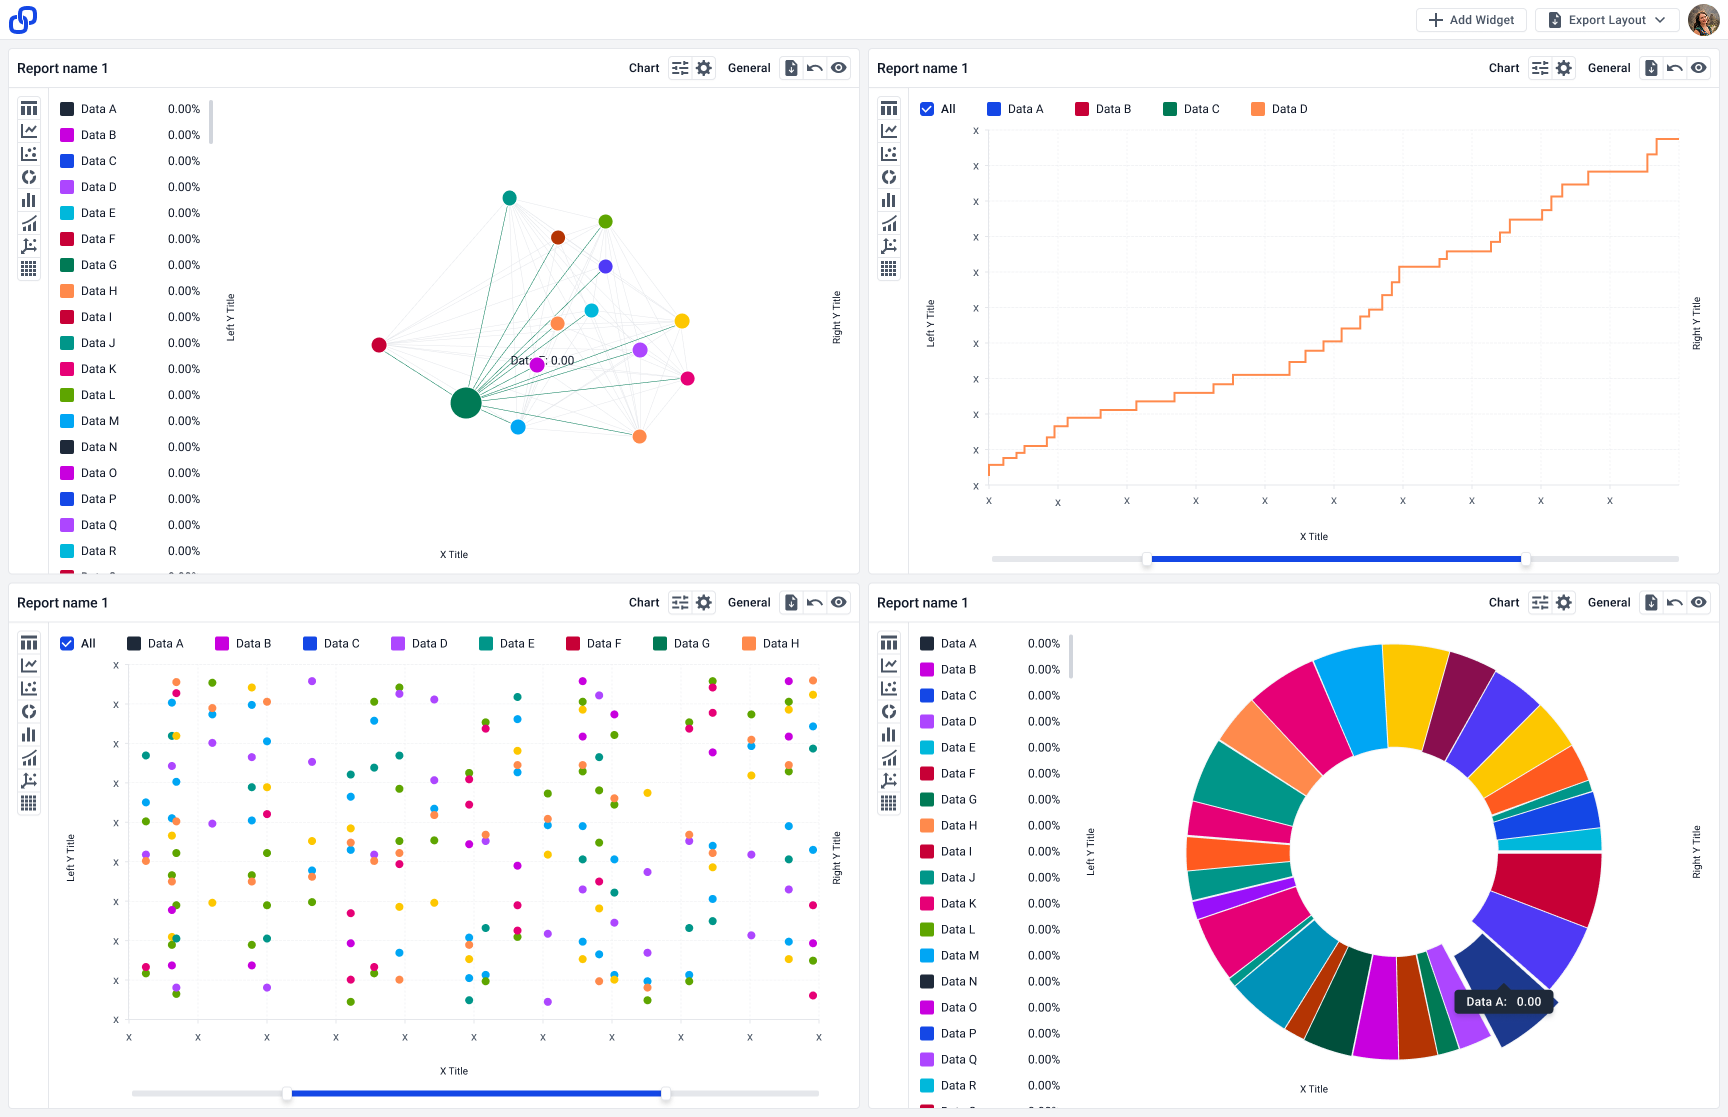
Task: Select network graph icon in step line widget sidebar
Action: pyautogui.click(x=889, y=246)
